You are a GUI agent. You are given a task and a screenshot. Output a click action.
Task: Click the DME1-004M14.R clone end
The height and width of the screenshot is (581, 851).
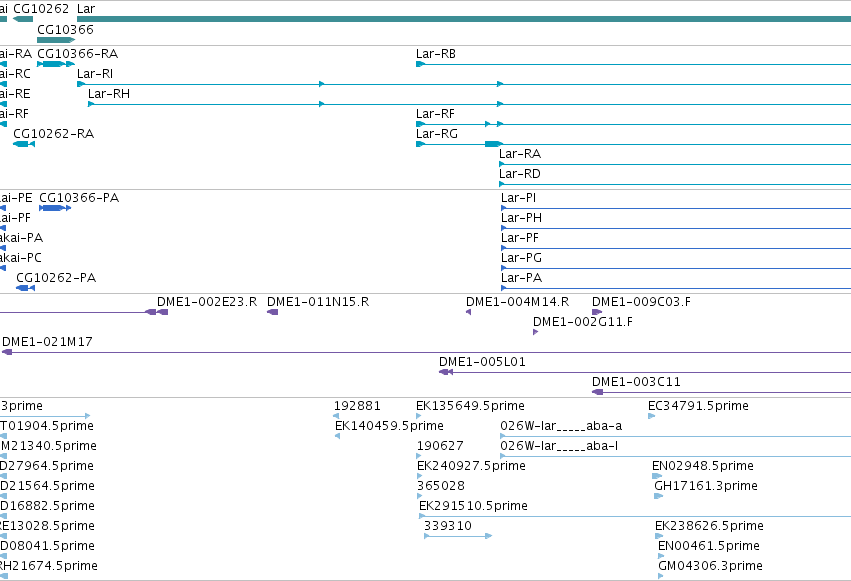(x=468, y=312)
